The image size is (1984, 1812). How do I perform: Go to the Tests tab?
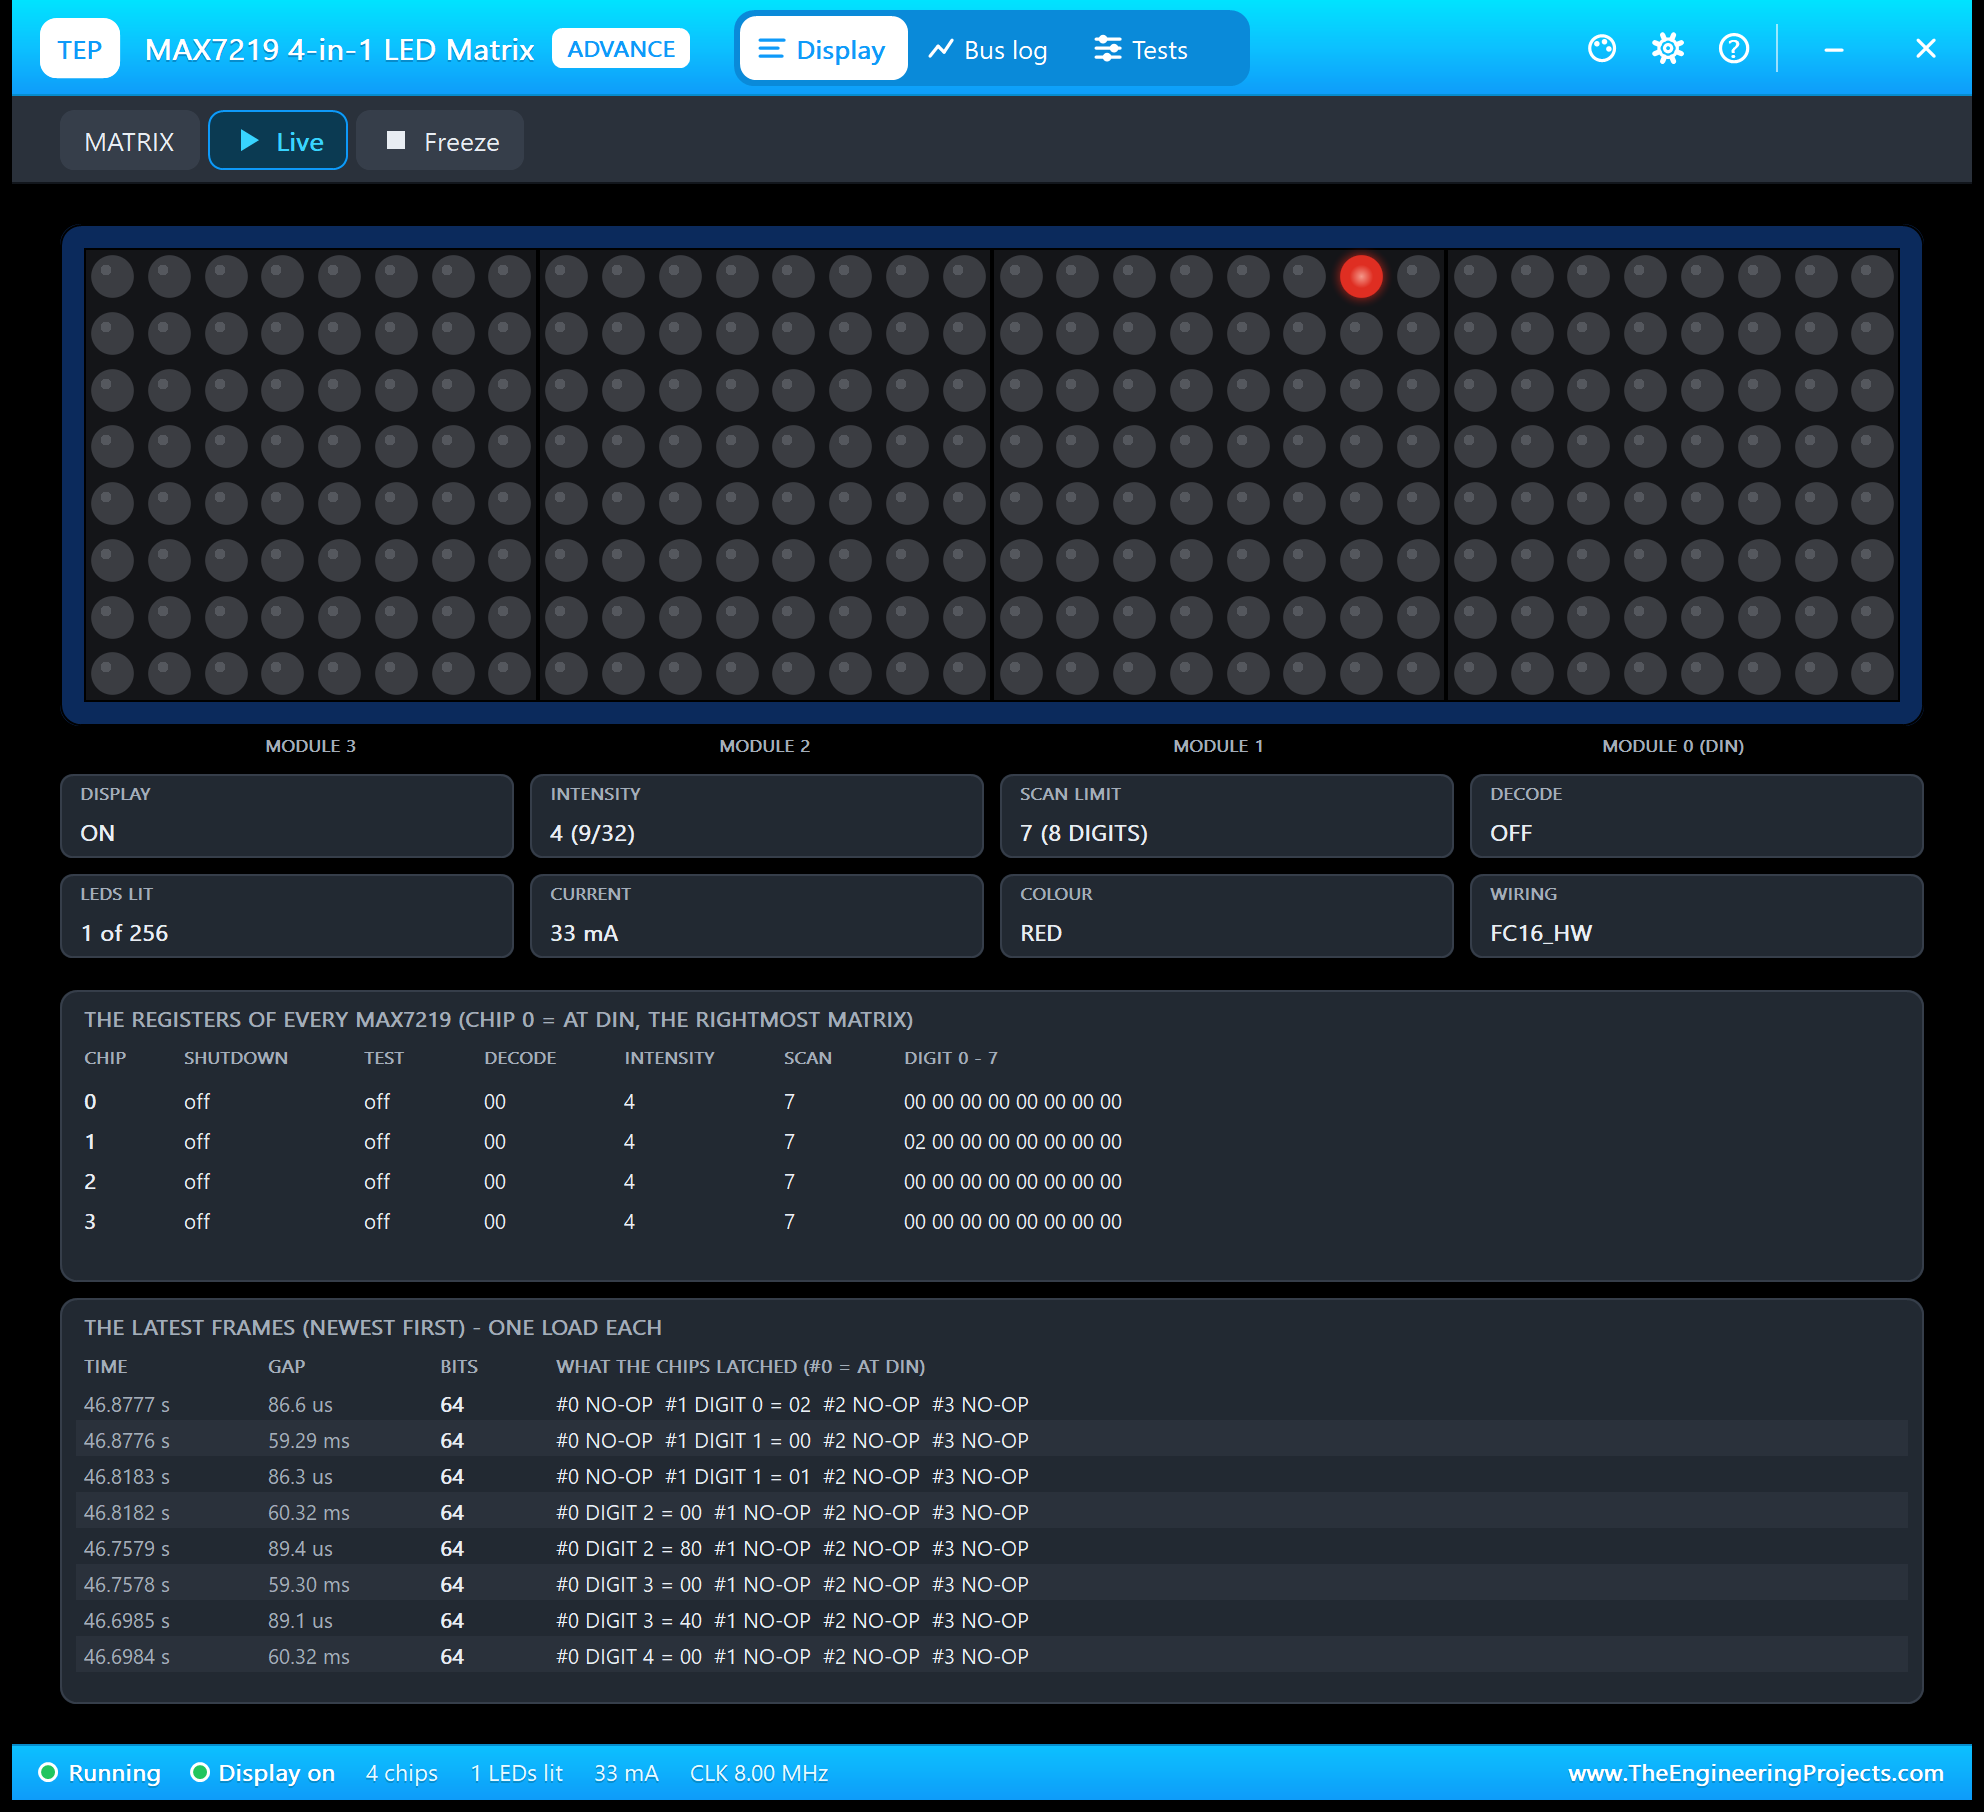[x=1141, y=49]
